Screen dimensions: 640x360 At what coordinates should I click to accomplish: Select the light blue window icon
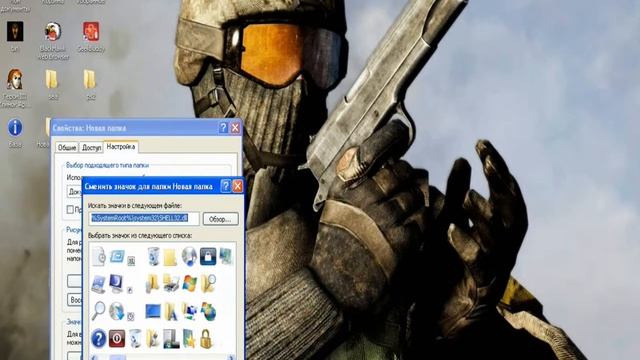[x=117, y=256]
